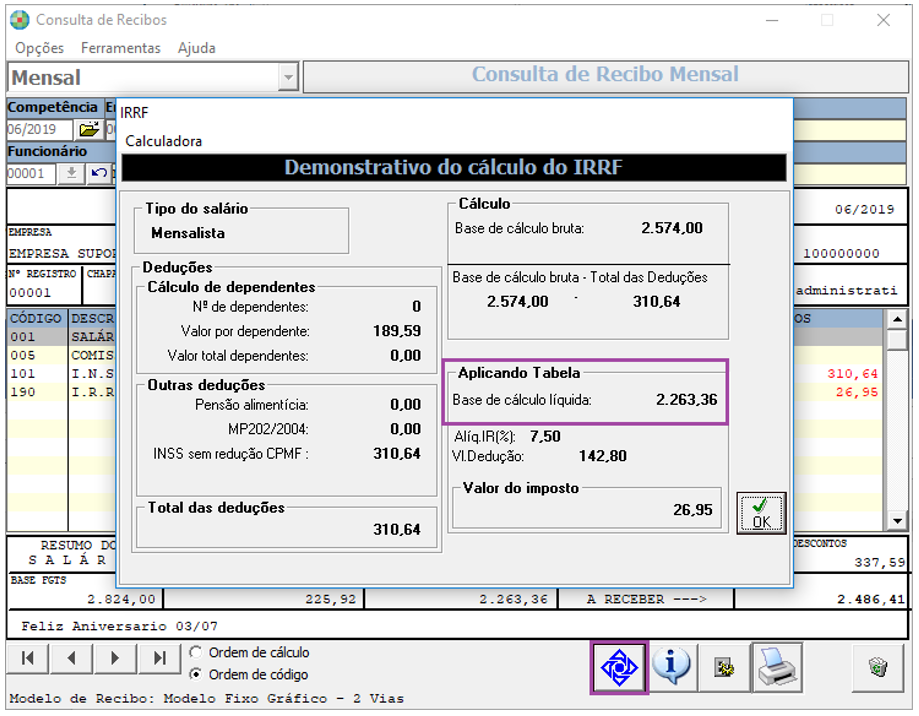
Task: Open the Calculadora menu in IRRF dialog
Action: (164, 141)
